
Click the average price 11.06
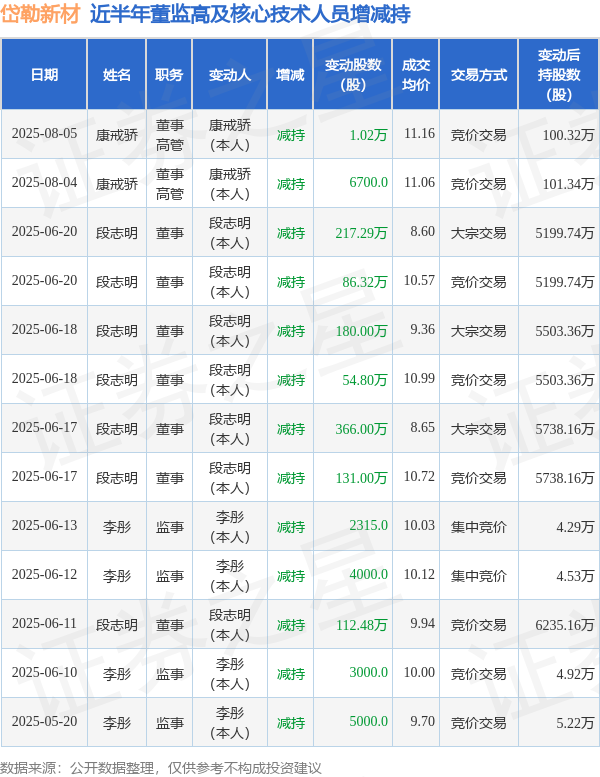[x=419, y=183]
